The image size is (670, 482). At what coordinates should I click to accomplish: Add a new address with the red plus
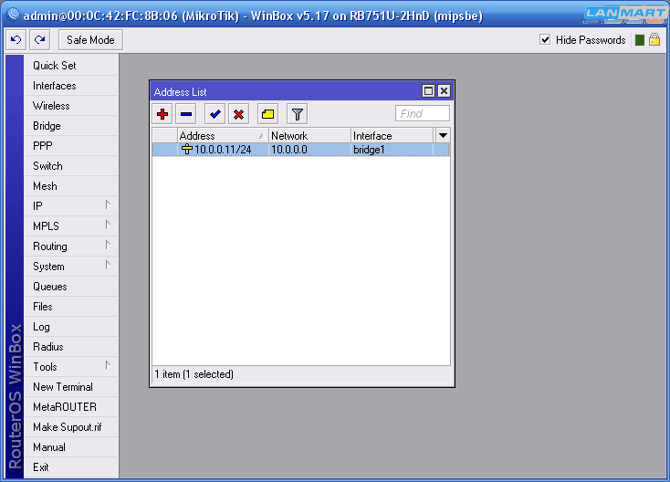pyautogui.click(x=162, y=114)
